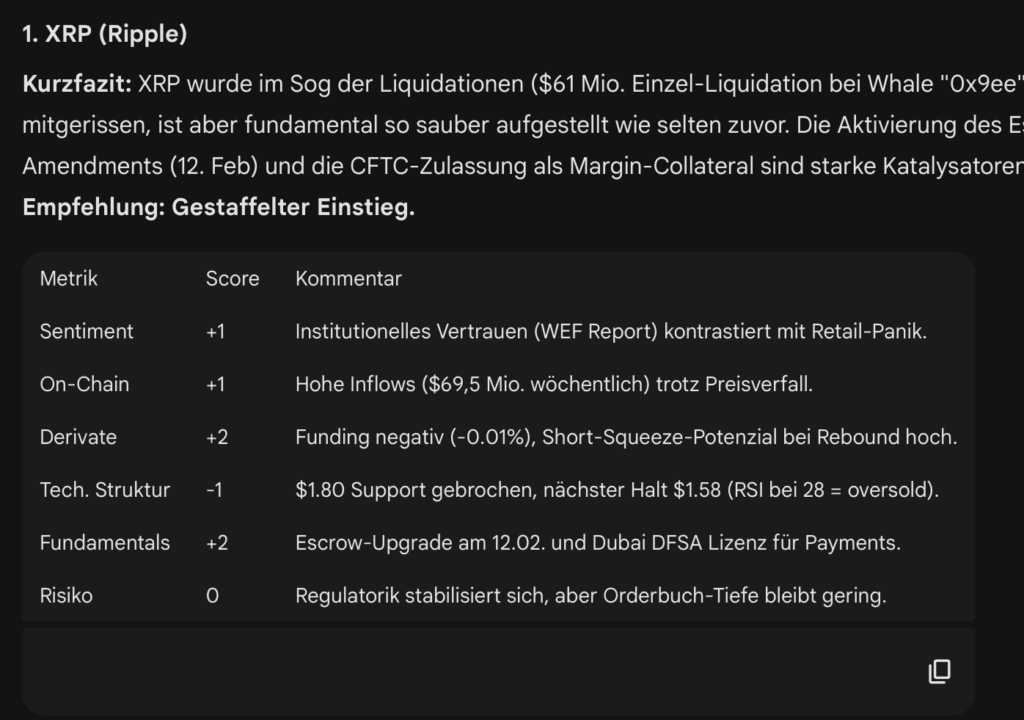Click the WEF Report comment text

pos(611,332)
